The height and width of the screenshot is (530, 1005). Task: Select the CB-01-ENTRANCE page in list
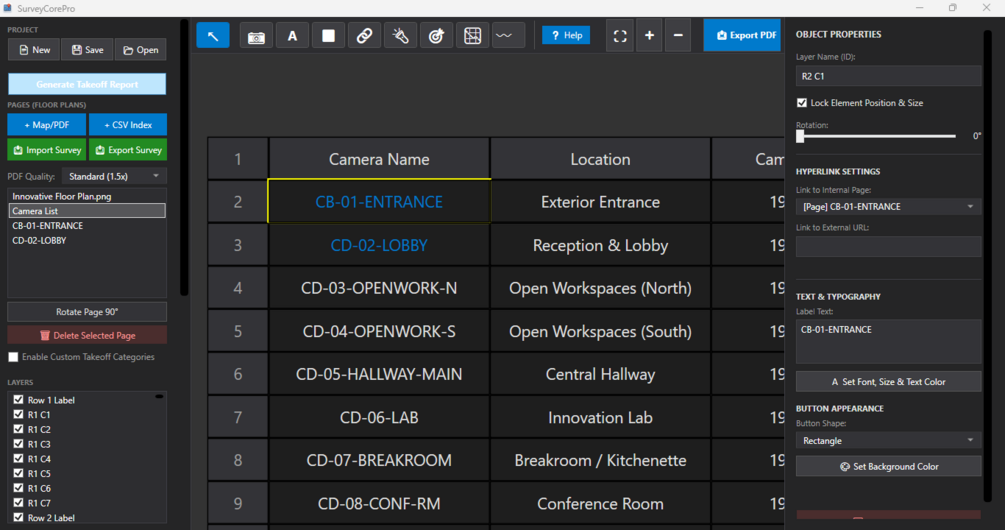[x=48, y=226]
